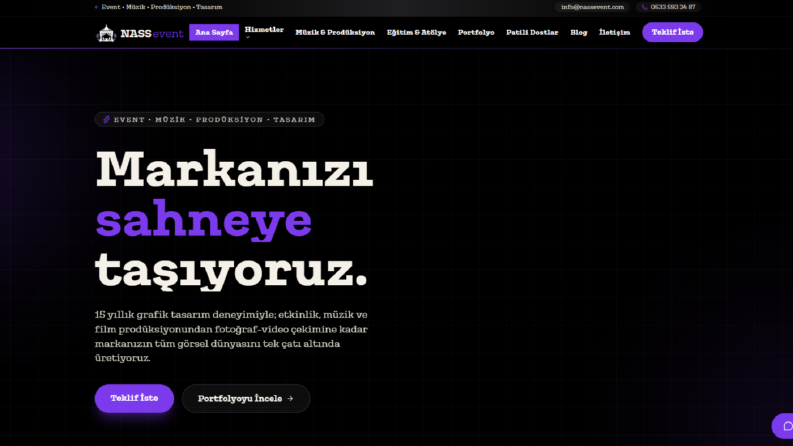Click Teklif İste button below hero text
The width and height of the screenshot is (793, 446).
134,398
